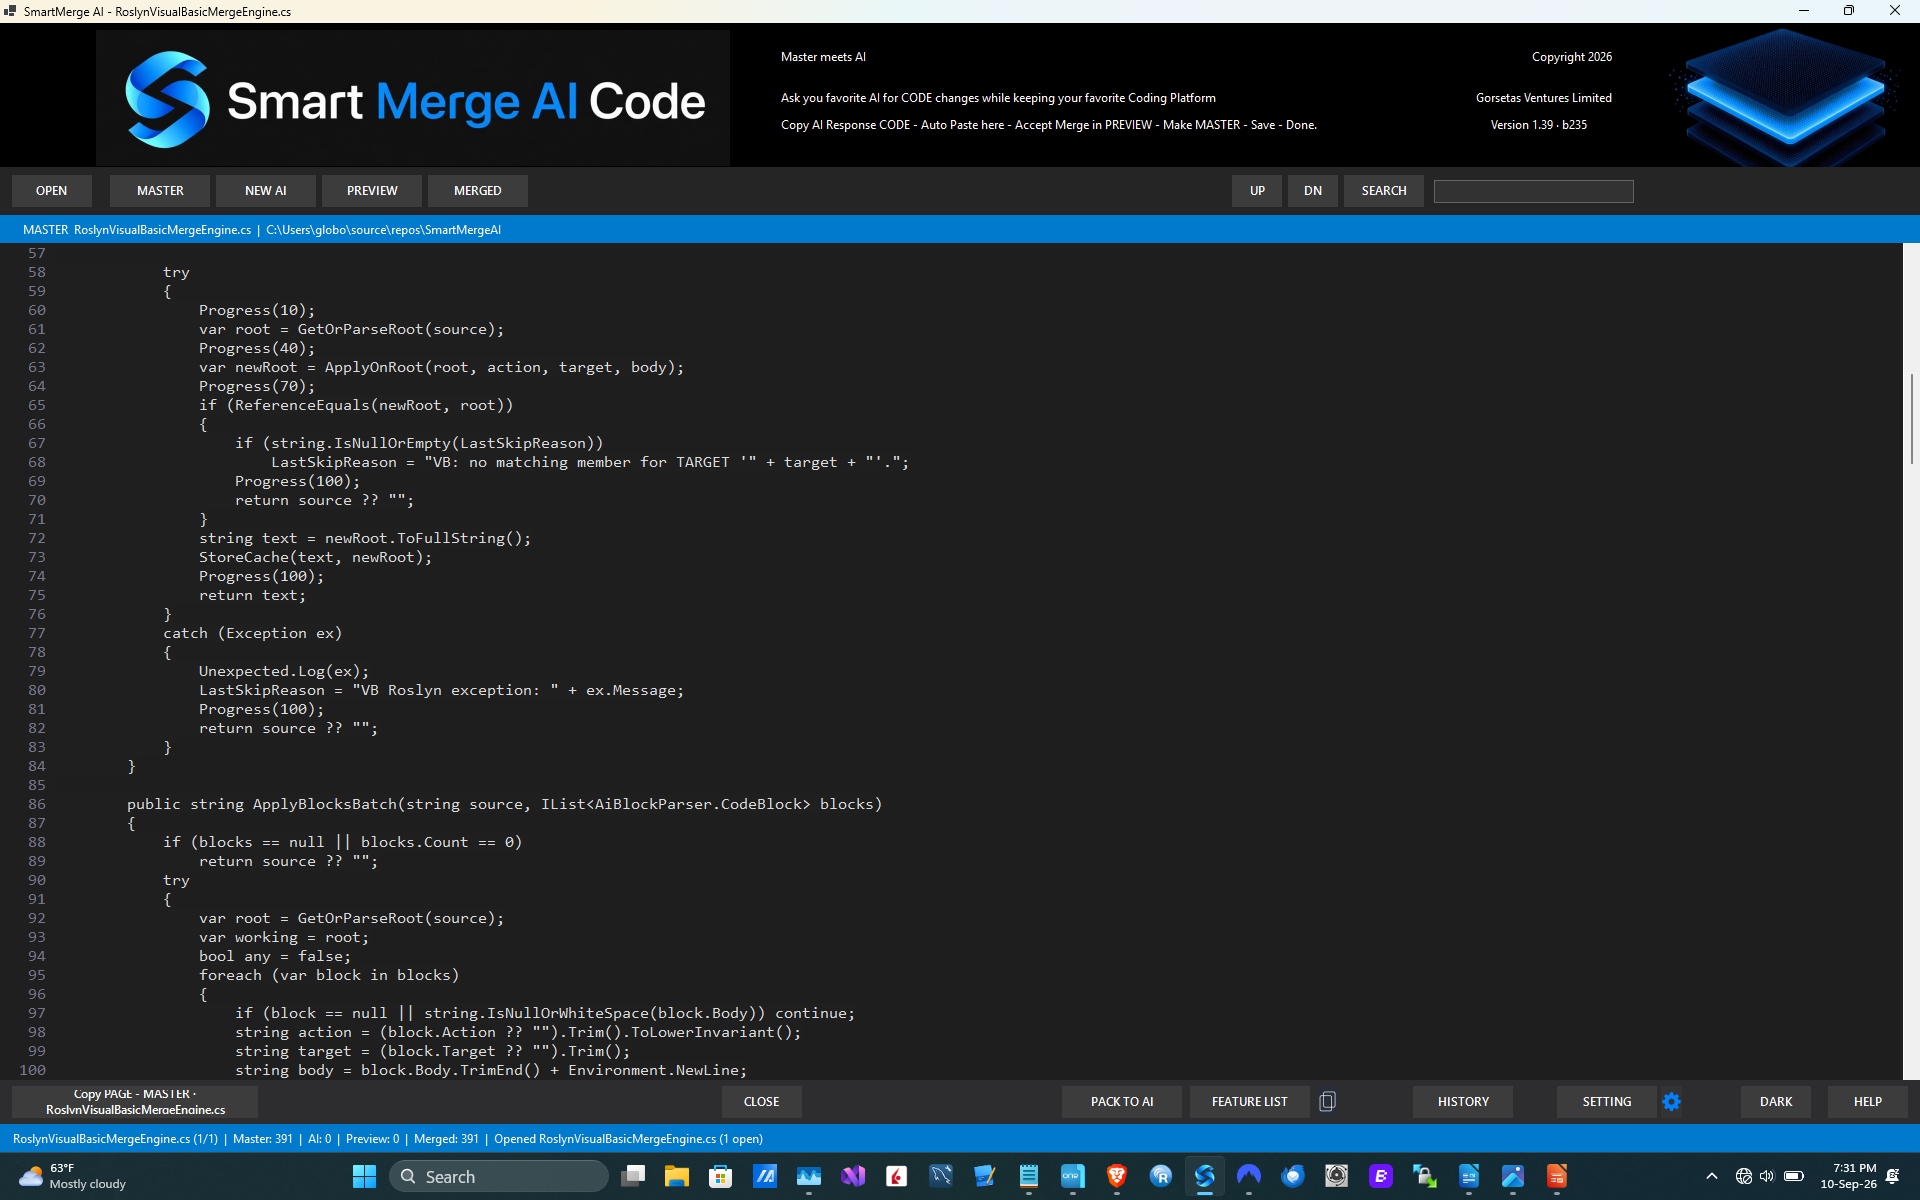The image size is (1920, 1200).
Task: Click the SETTING button
Action: 1607,1101
